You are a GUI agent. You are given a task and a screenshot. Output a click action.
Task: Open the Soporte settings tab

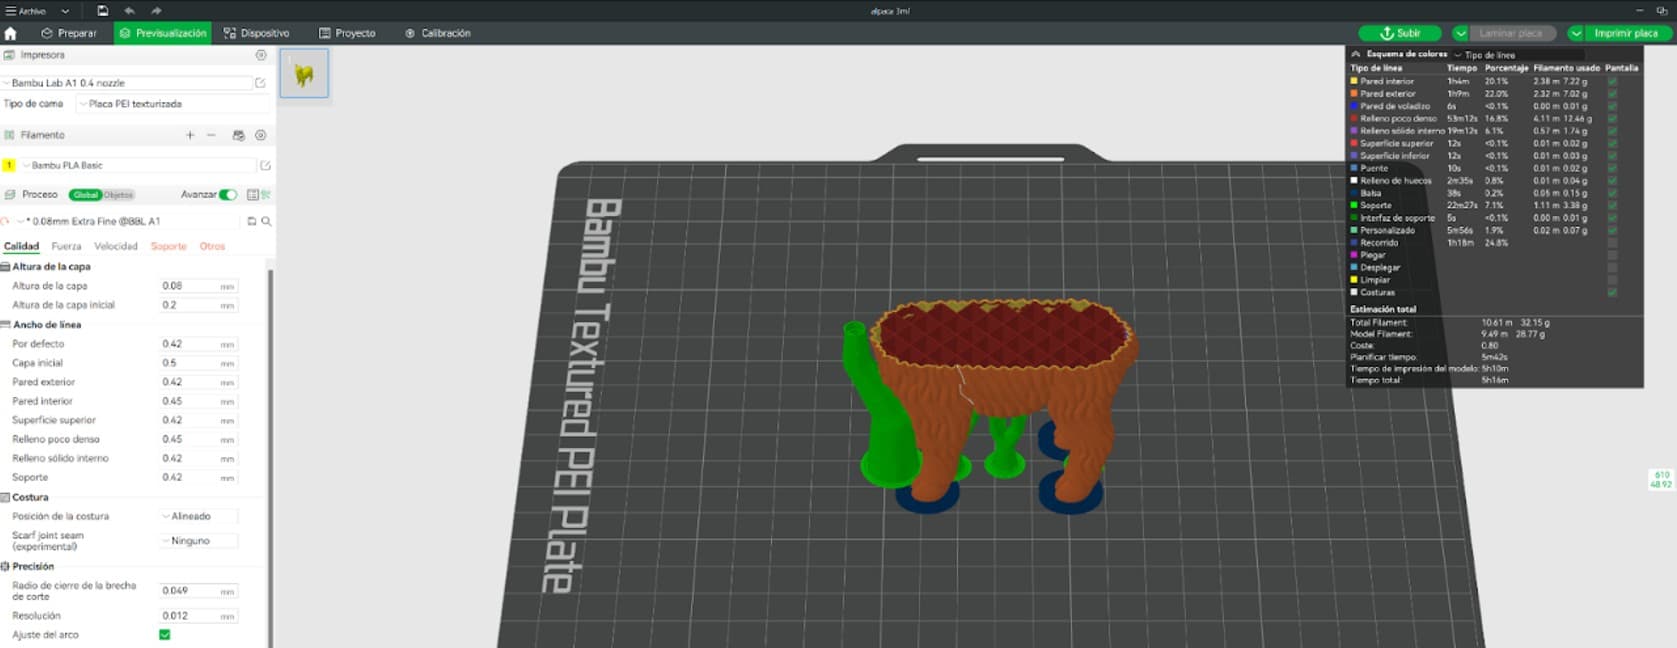click(x=169, y=246)
